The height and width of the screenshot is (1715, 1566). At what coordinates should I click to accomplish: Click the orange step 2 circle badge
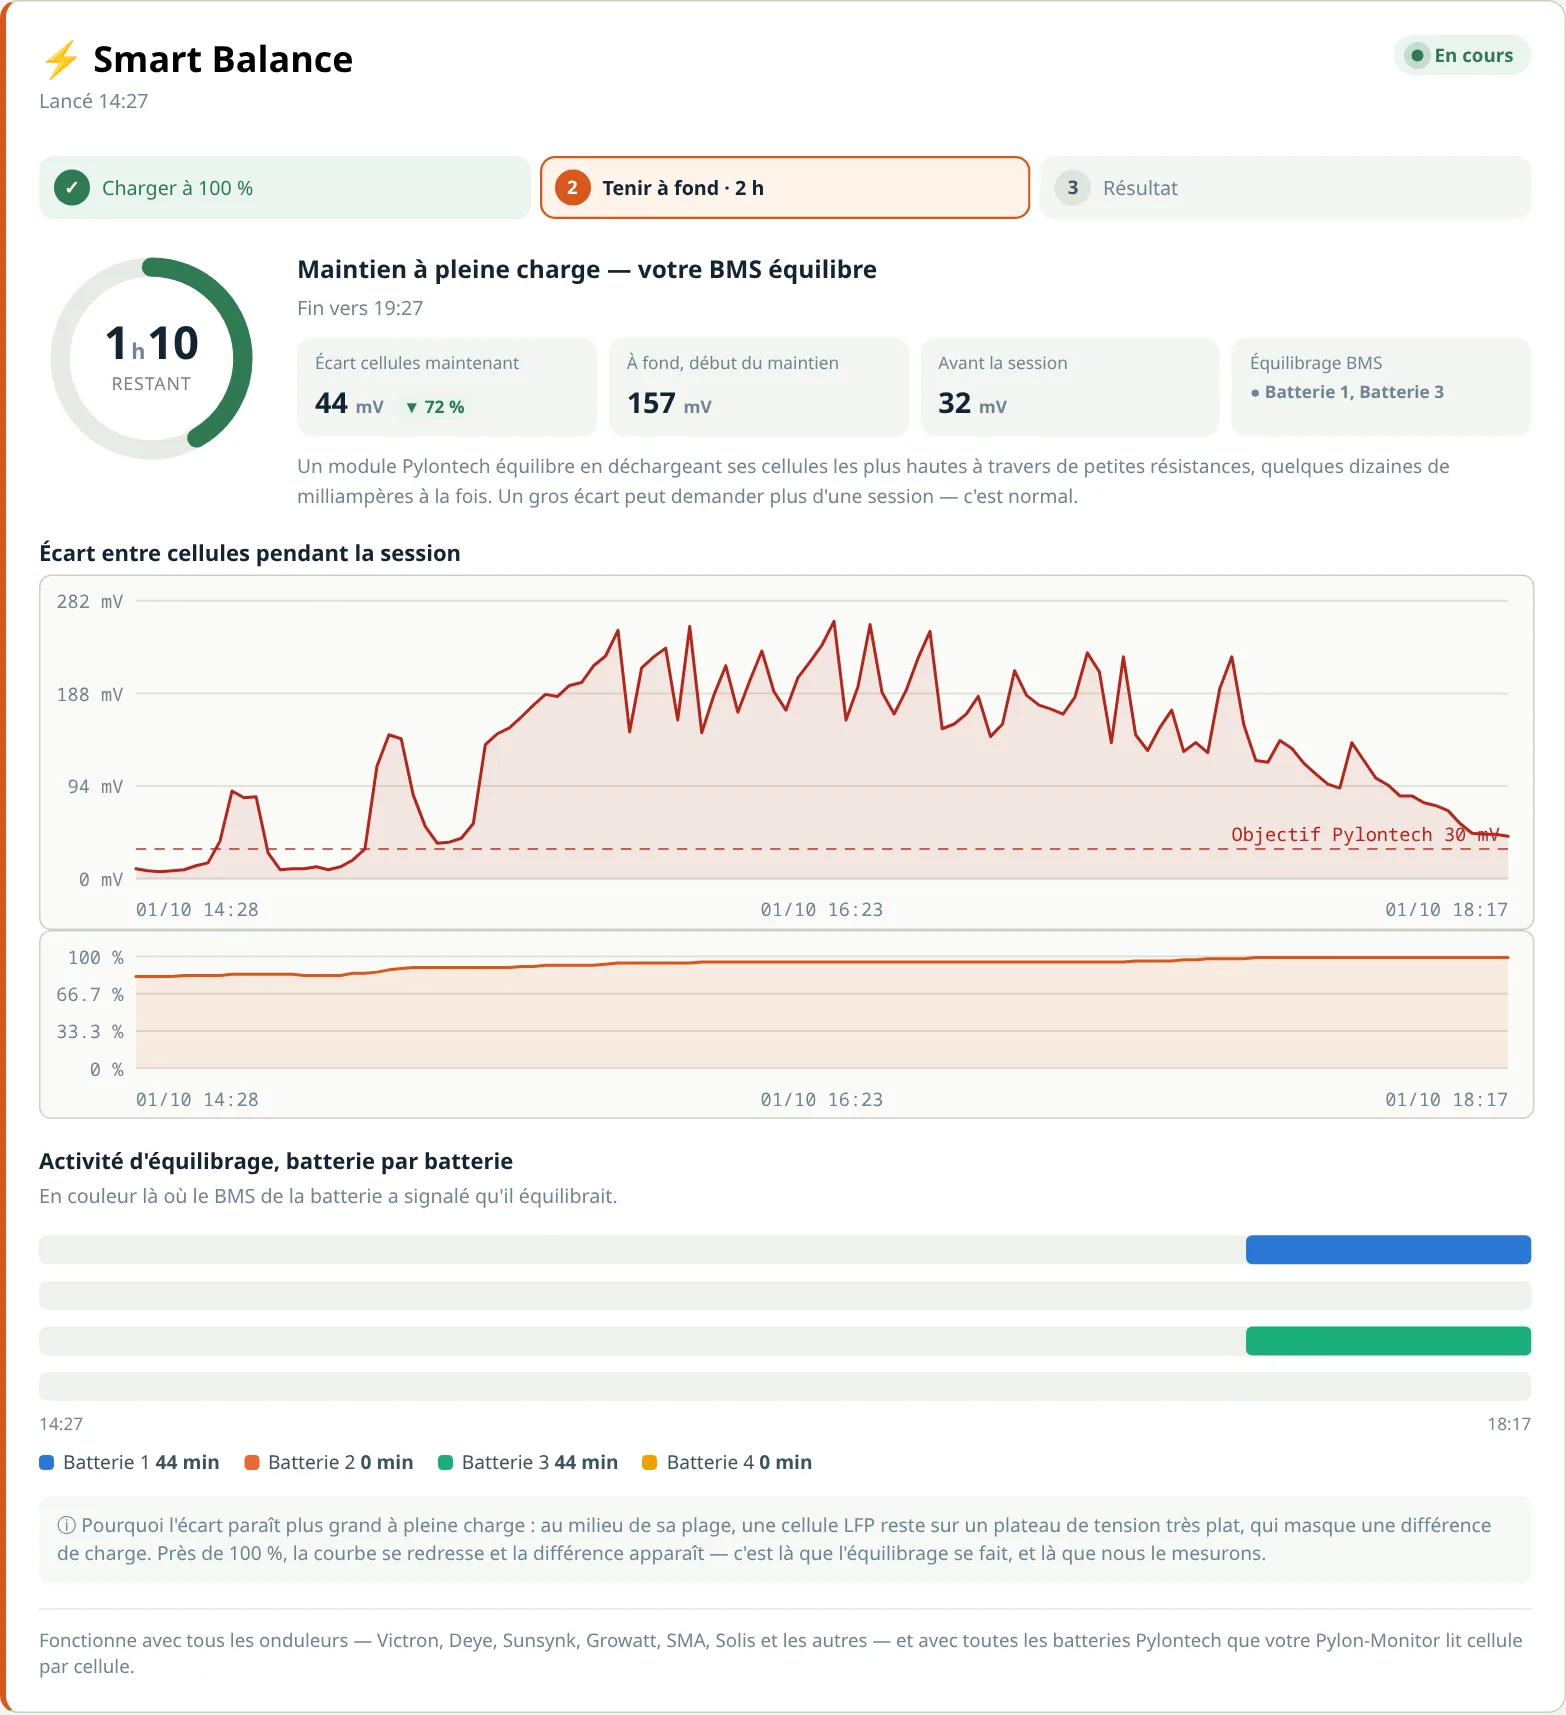[572, 188]
